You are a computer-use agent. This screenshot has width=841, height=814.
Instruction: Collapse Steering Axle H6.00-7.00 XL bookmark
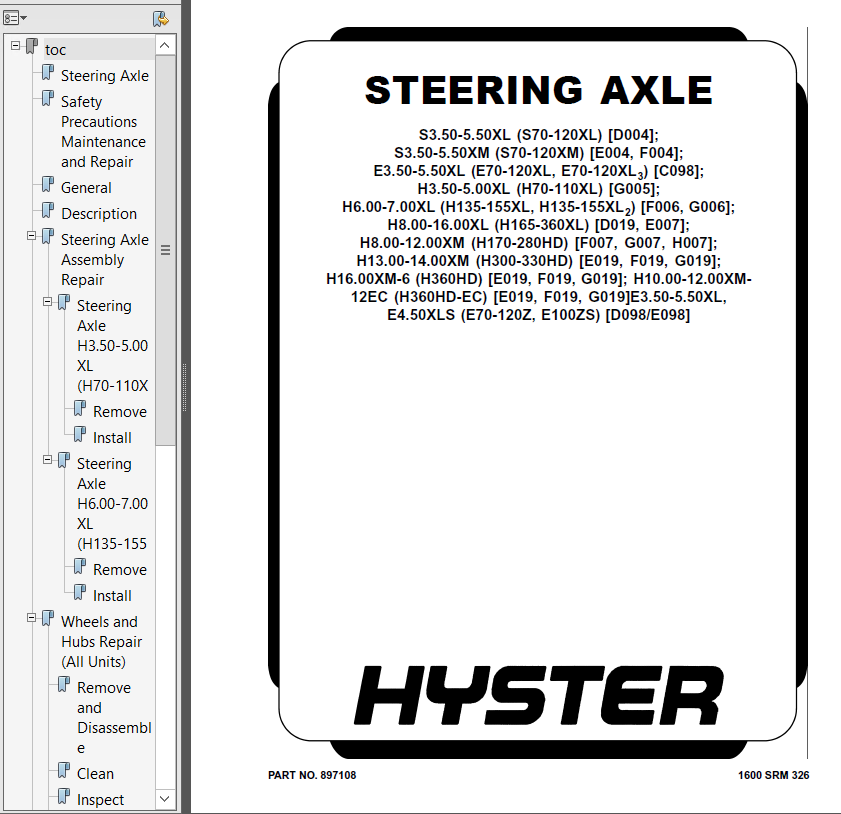(48, 460)
